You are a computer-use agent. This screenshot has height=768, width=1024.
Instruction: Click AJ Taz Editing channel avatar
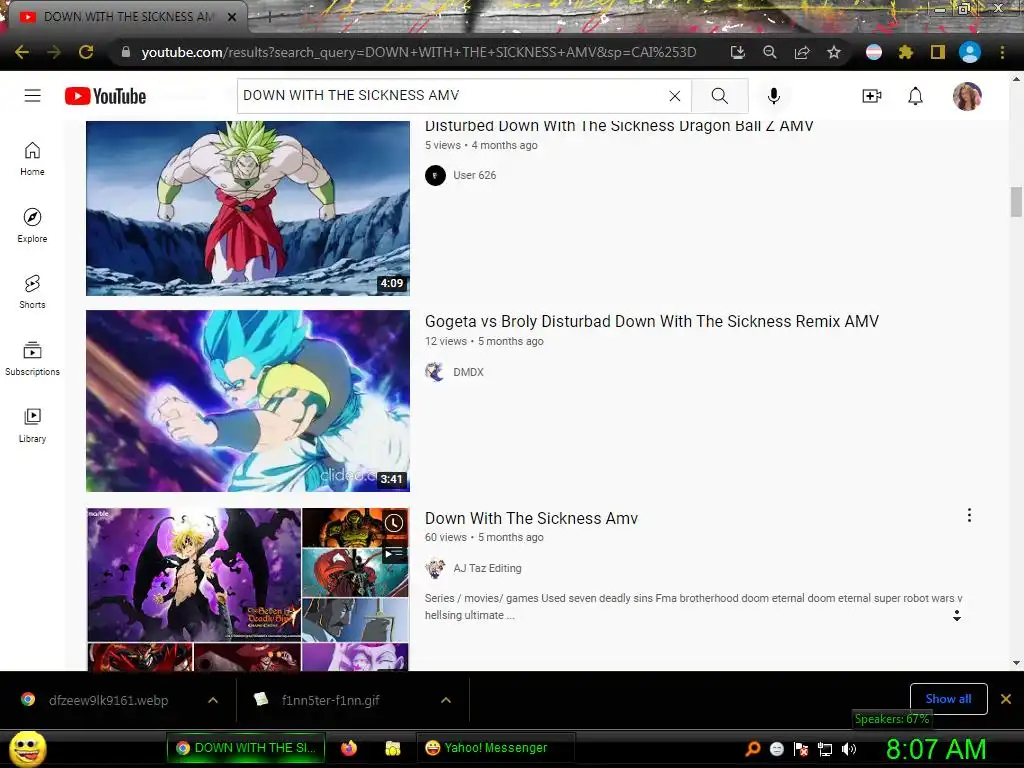pos(435,568)
